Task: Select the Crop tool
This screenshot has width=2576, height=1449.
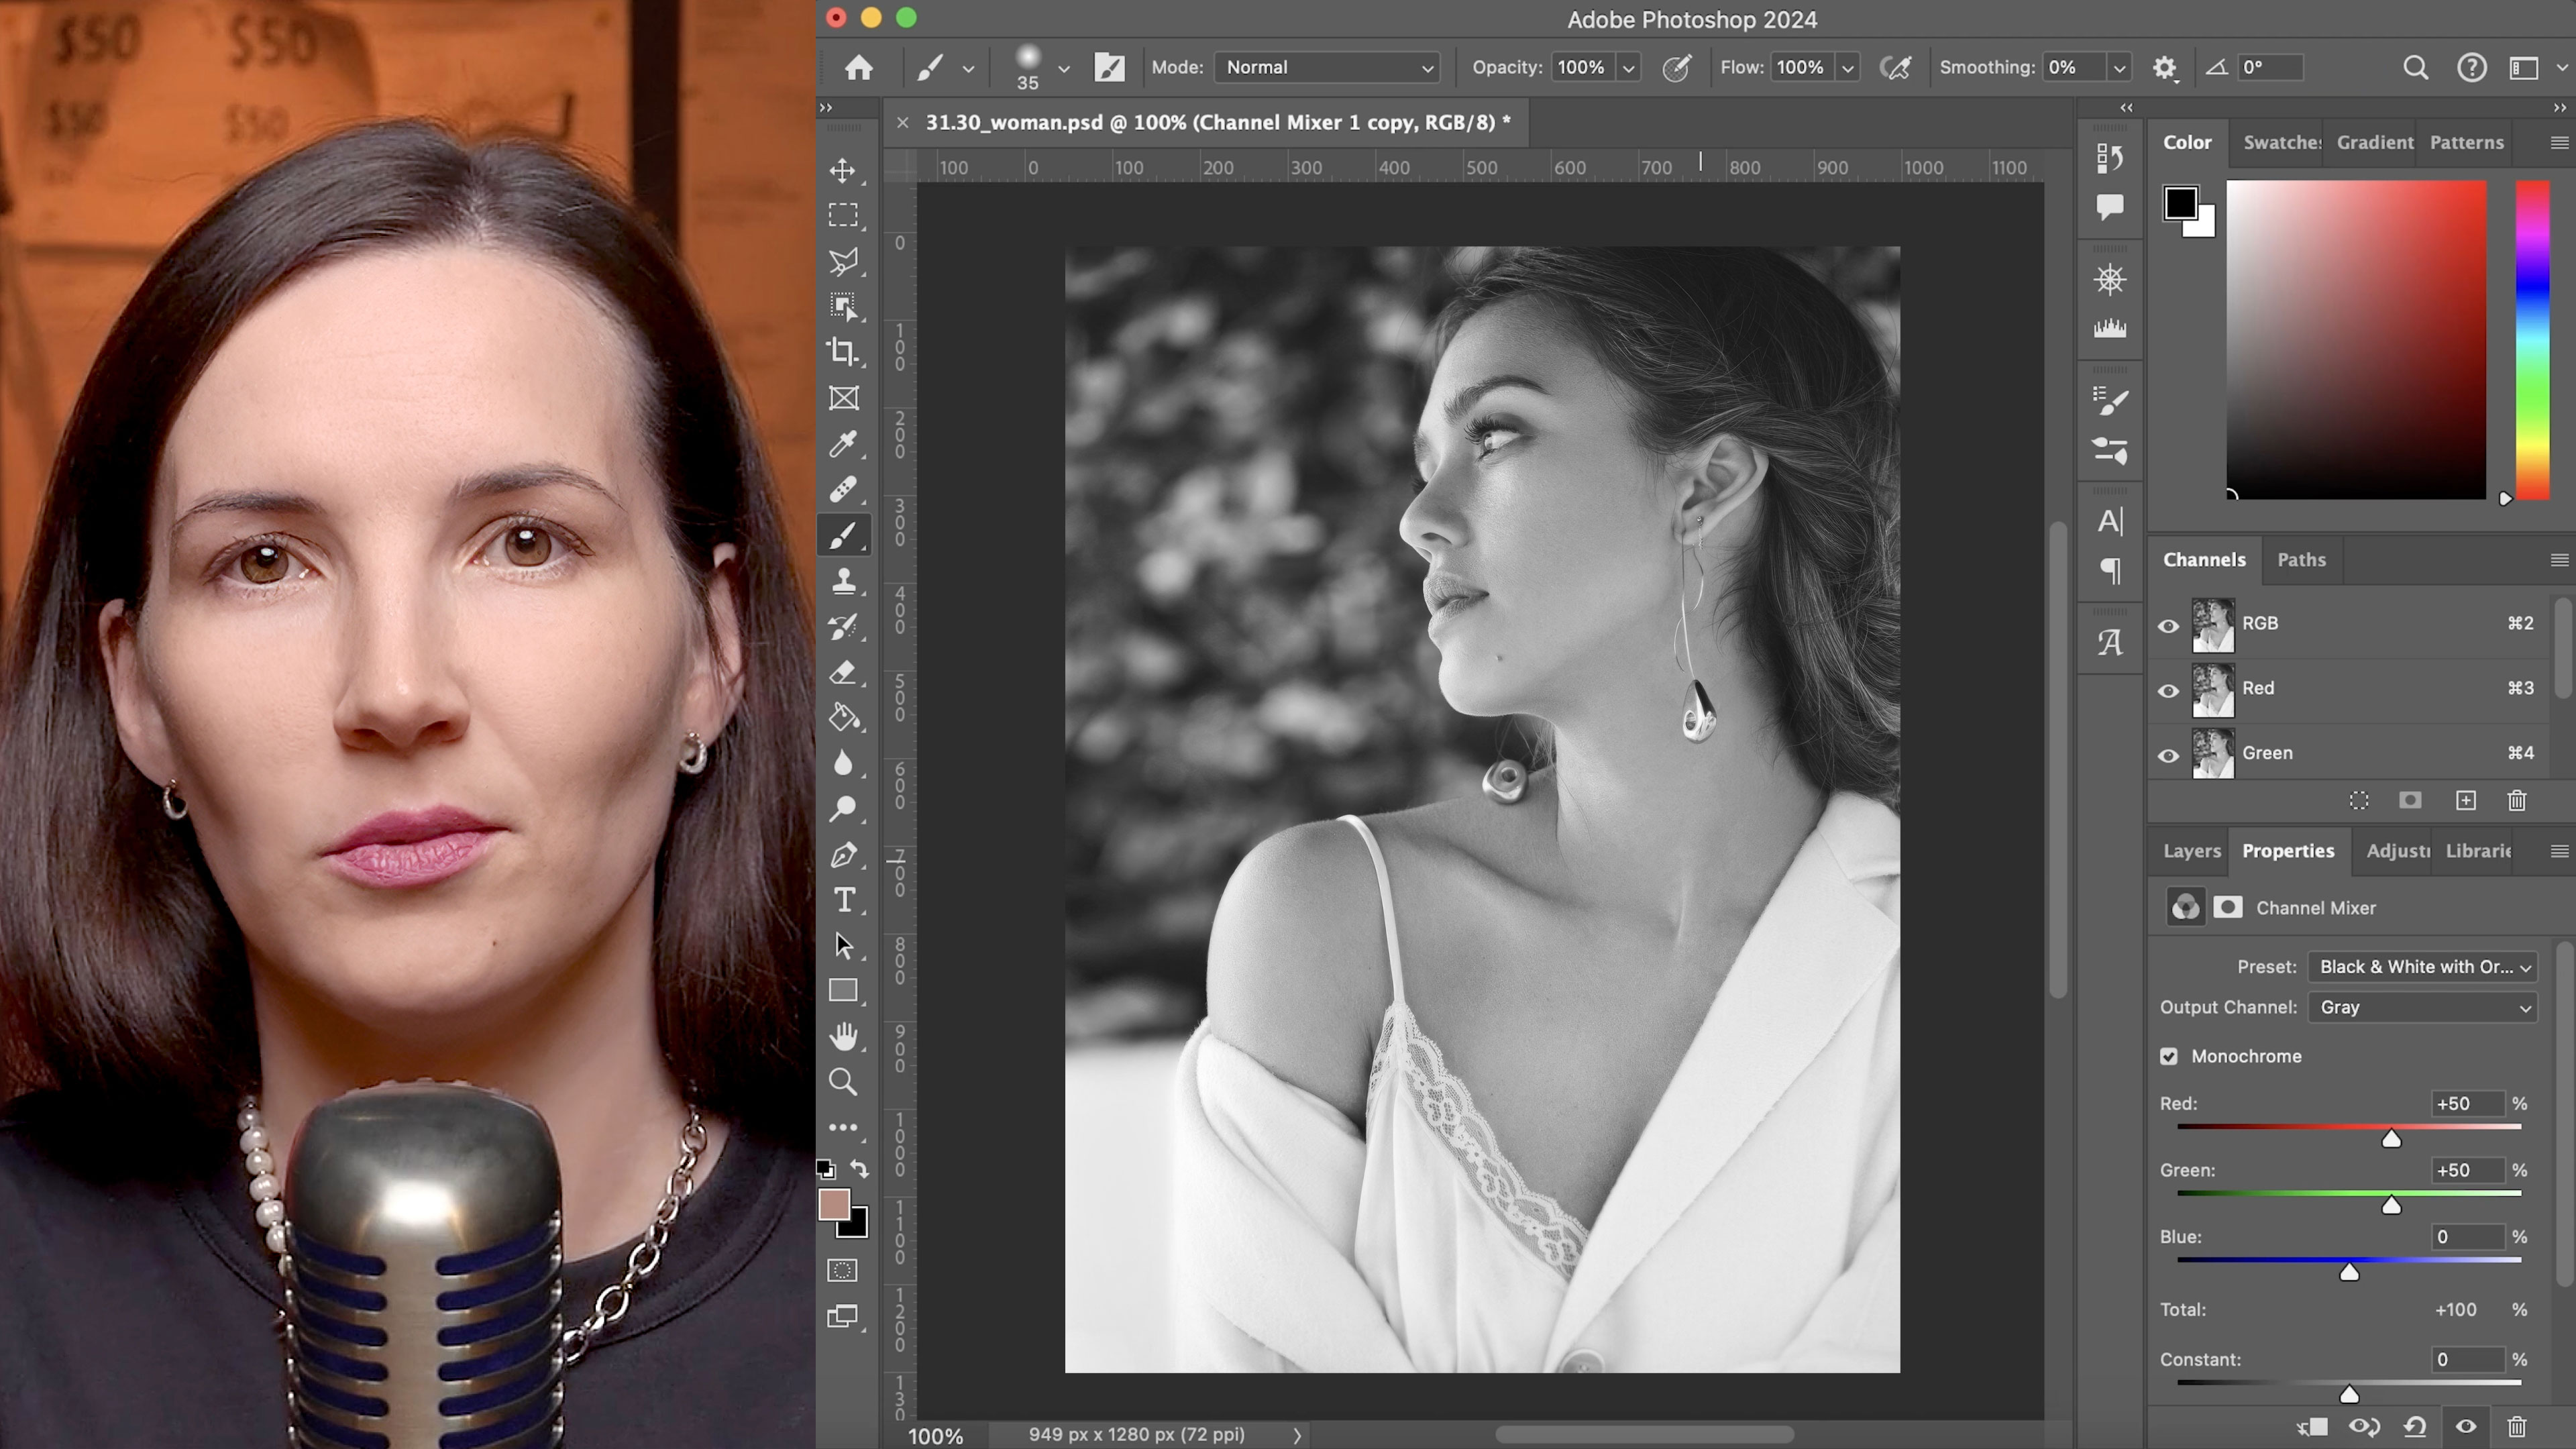Action: click(843, 352)
